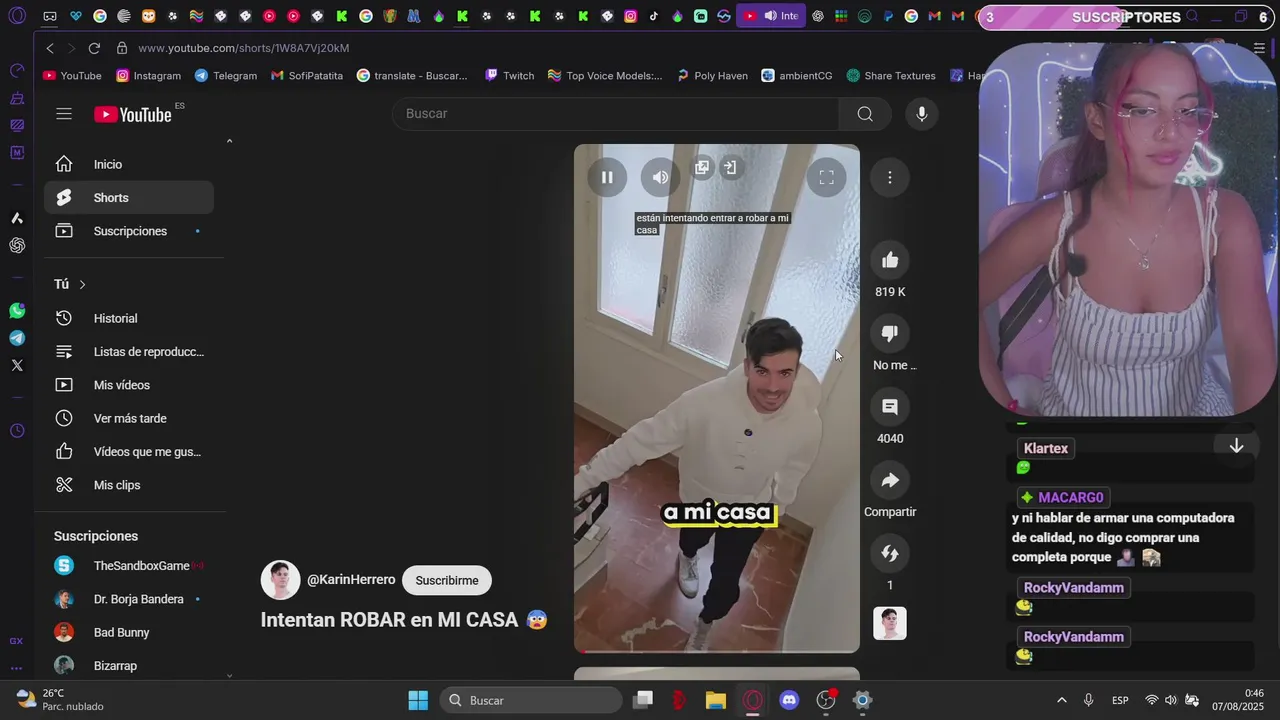
Task: Open the @KarinHerrero channel link
Action: coord(351,580)
